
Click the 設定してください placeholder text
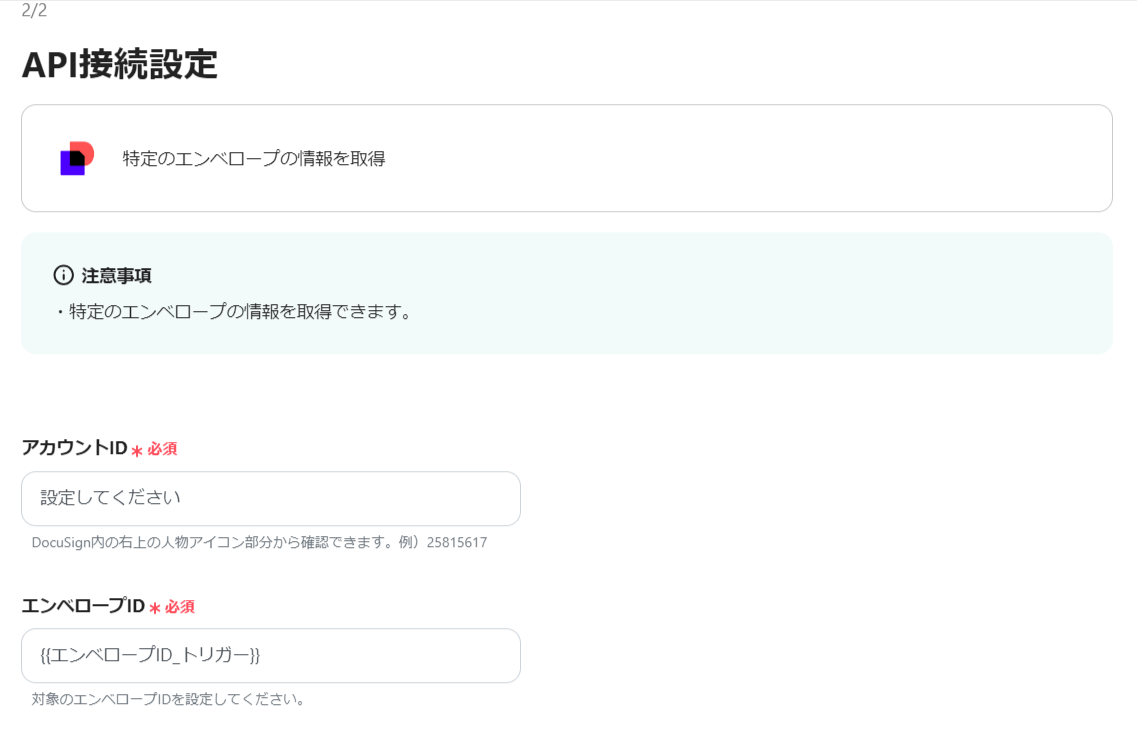click(x=110, y=498)
